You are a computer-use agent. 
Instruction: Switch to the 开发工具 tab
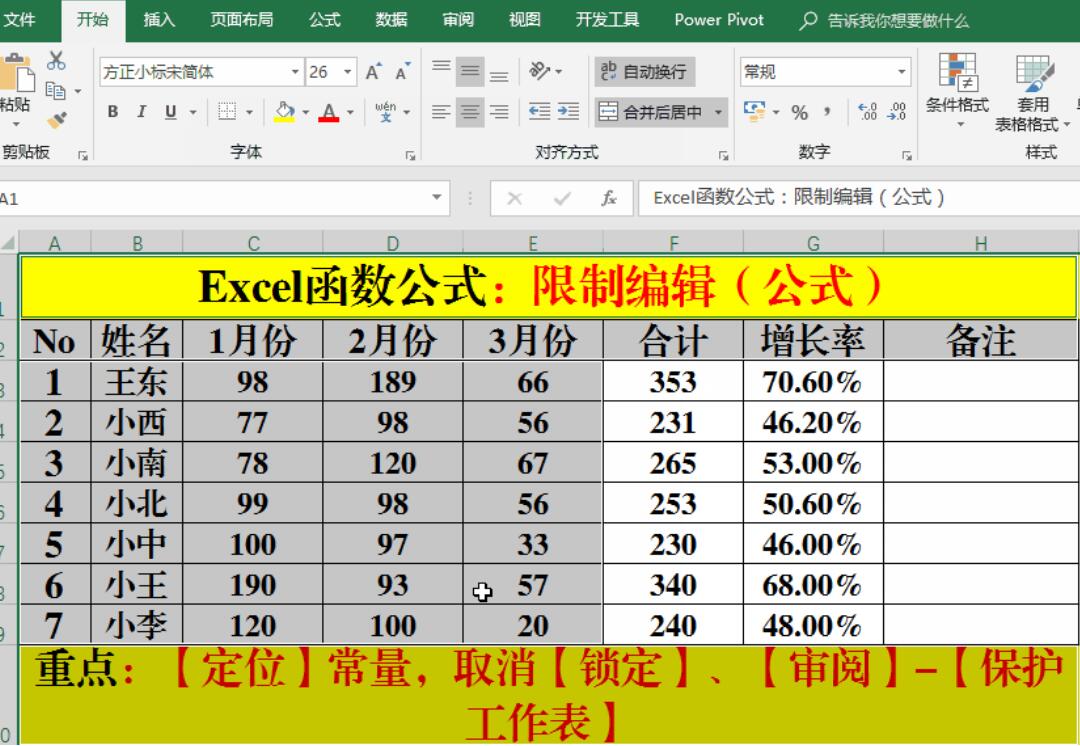coord(608,19)
